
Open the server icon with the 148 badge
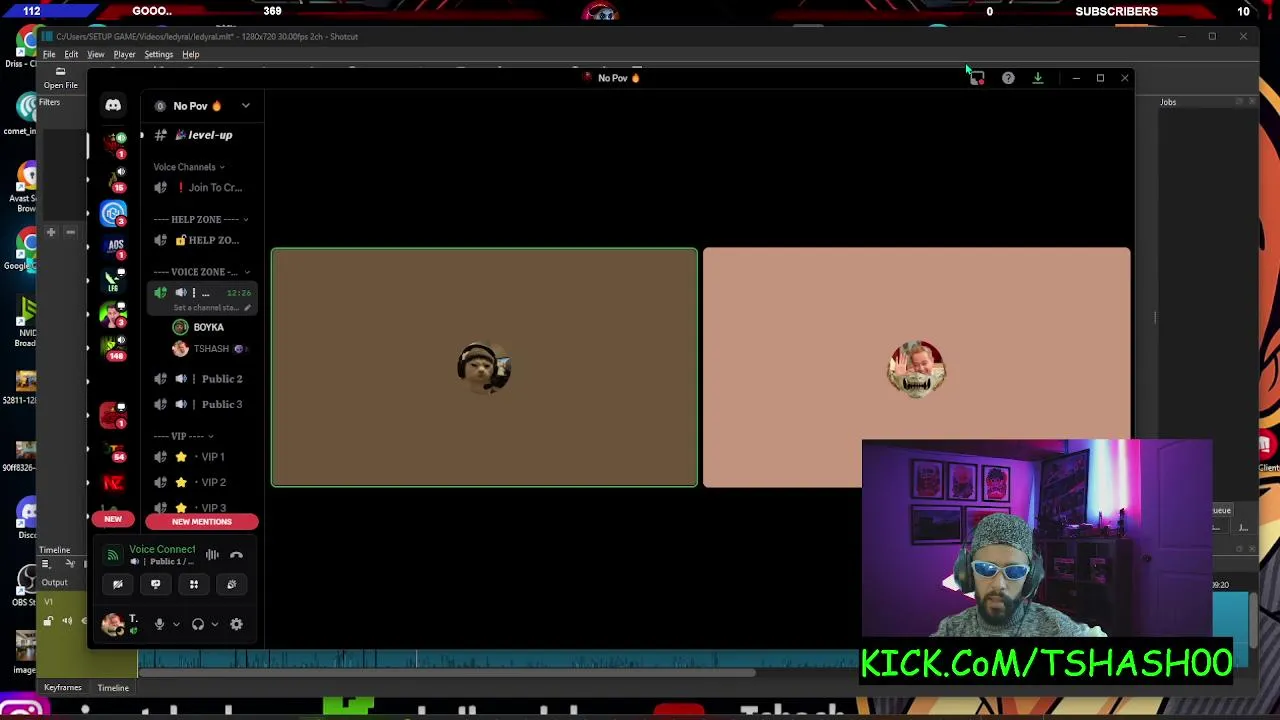tap(114, 347)
